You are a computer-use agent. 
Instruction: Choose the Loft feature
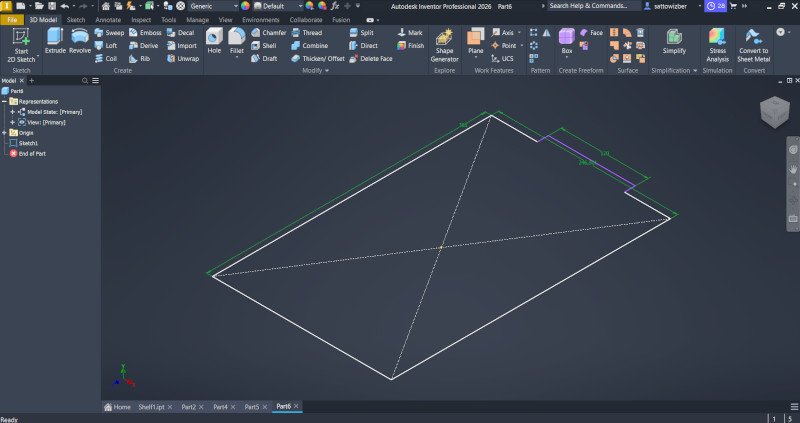(106, 45)
